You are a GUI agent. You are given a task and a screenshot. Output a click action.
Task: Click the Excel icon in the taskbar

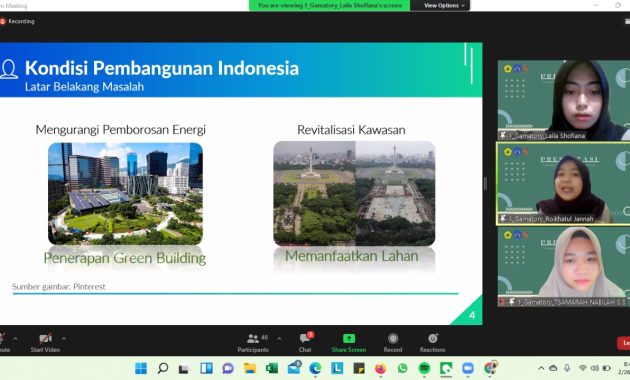pyautogui.click(x=272, y=368)
